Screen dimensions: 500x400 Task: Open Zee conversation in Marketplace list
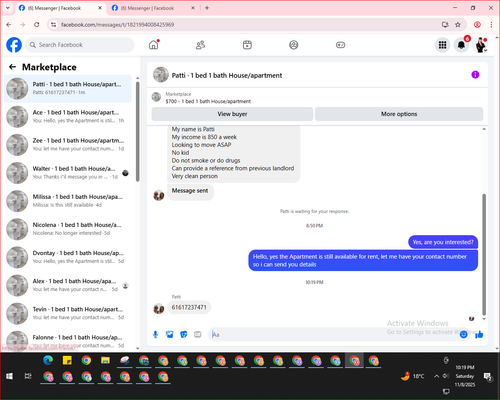pos(68,145)
